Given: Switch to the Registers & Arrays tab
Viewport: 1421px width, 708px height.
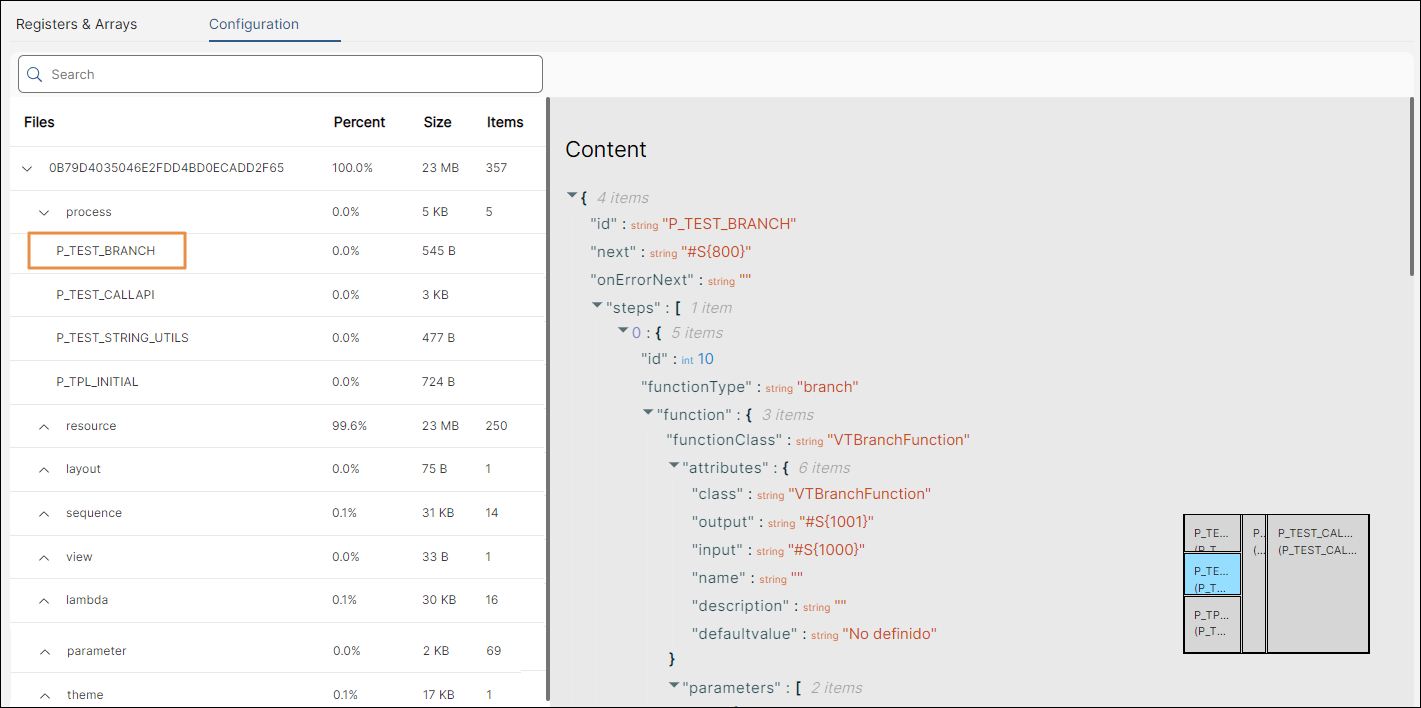Looking at the screenshot, I should pyautogui.click(x=76, y=24).
